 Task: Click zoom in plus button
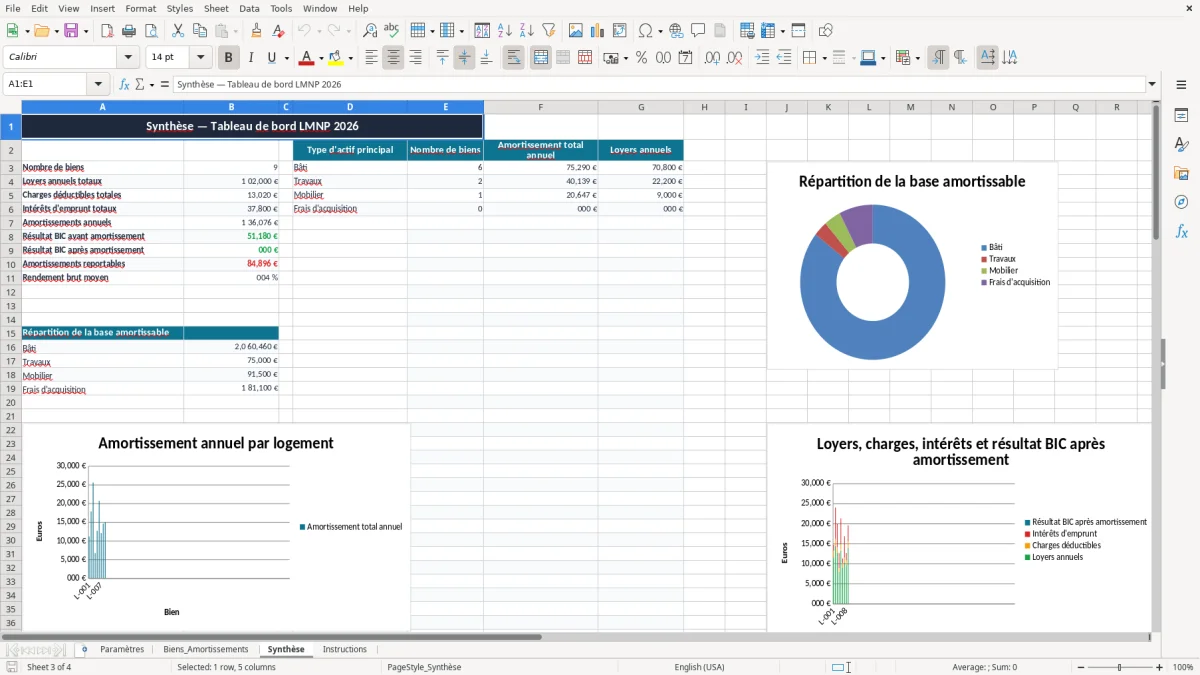click(x=1160, y=667)
